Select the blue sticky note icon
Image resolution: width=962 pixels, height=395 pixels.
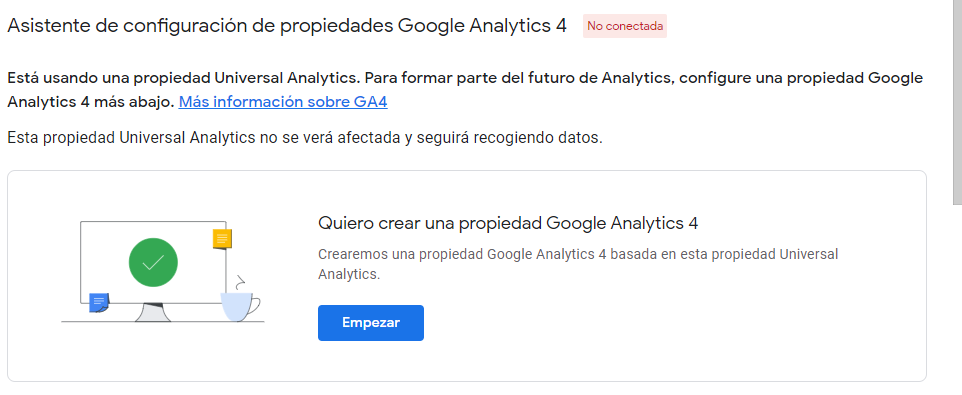point(99,302)
